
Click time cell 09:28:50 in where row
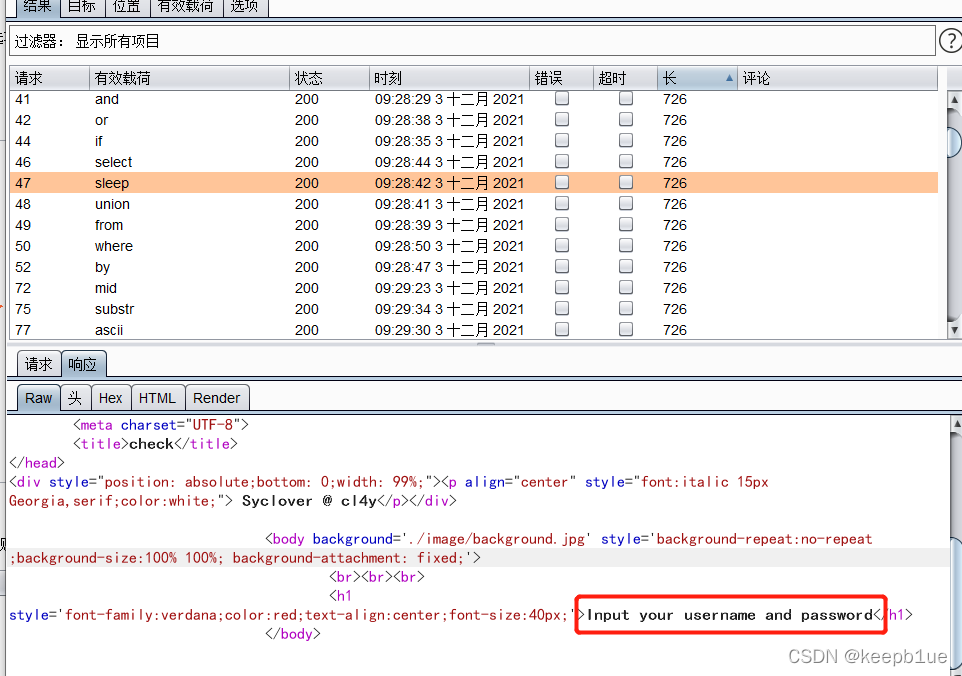(x=449, y=246)
